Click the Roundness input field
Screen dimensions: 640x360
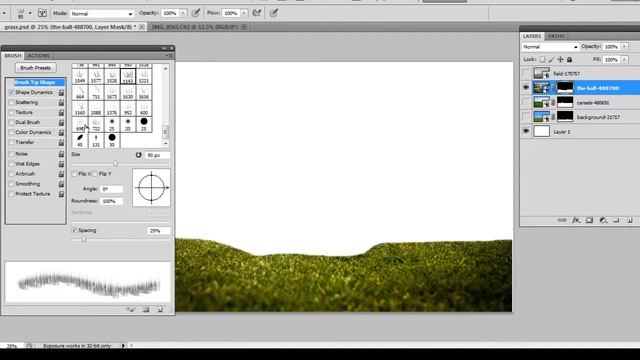111,201
